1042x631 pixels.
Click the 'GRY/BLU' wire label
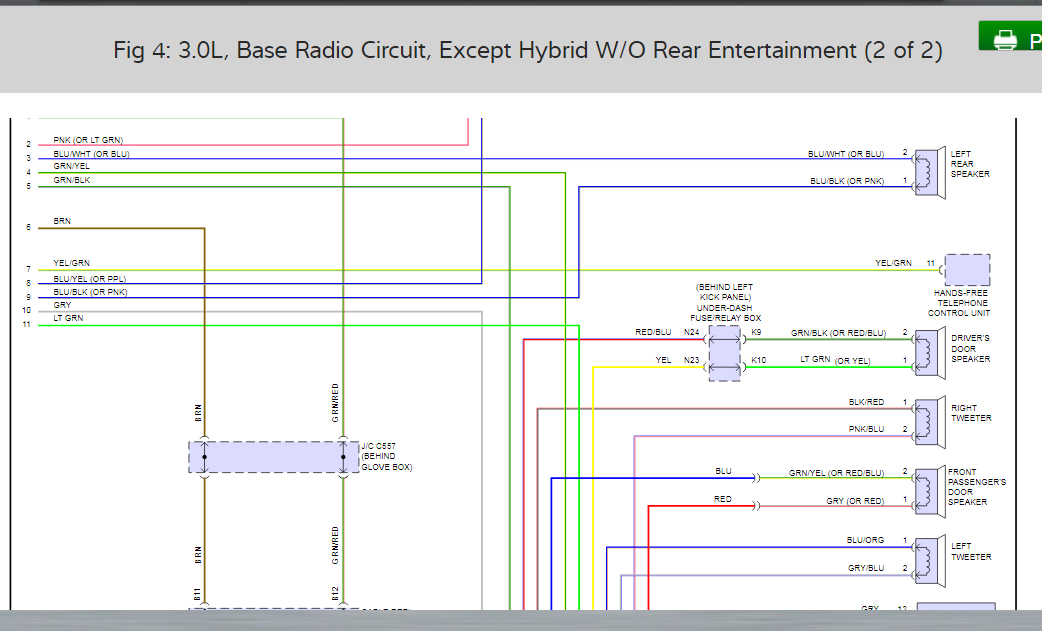(866, 568)
